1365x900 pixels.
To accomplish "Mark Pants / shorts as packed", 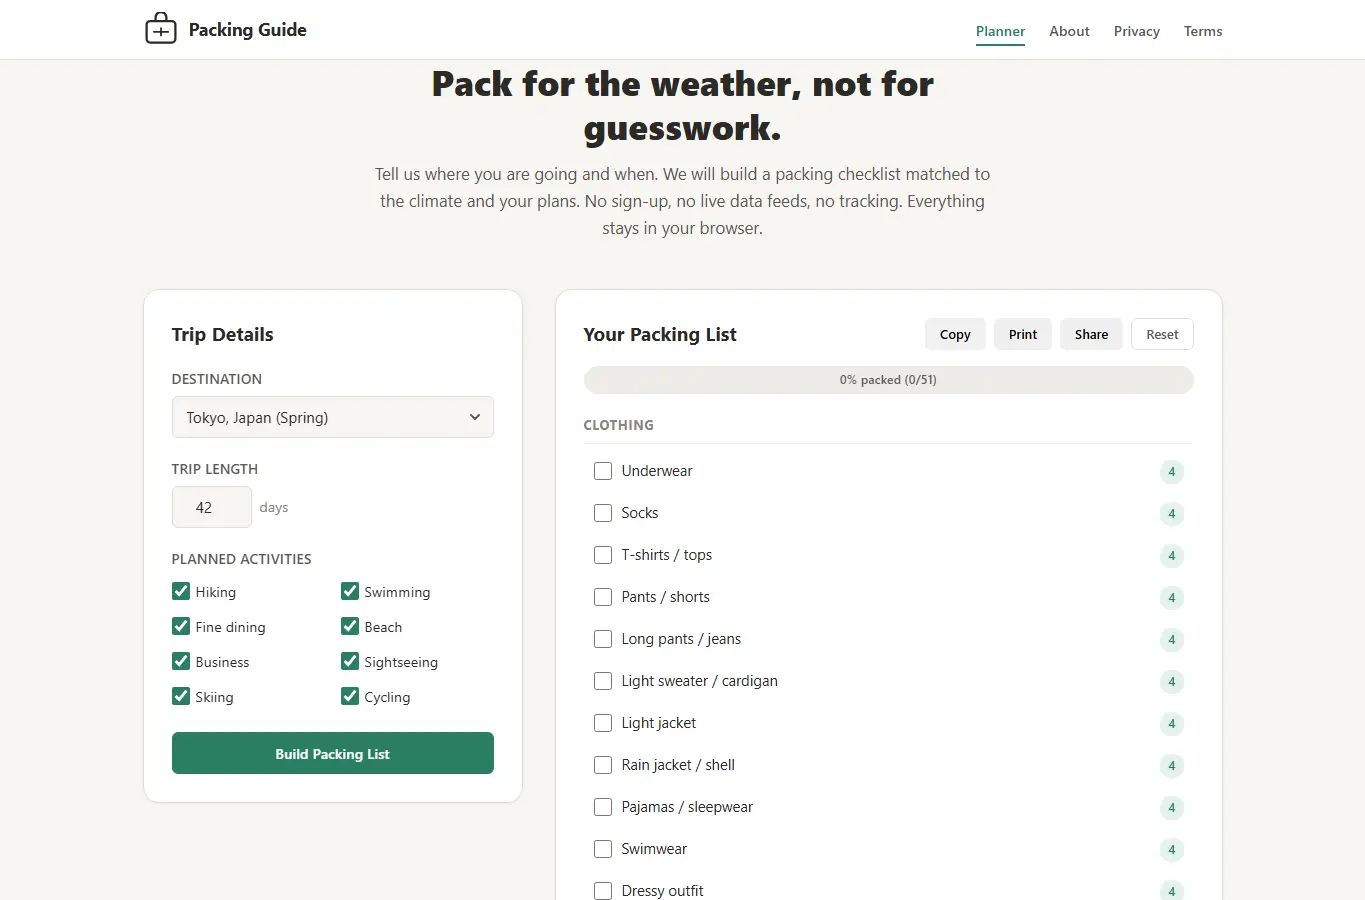I will coord(603,597).
